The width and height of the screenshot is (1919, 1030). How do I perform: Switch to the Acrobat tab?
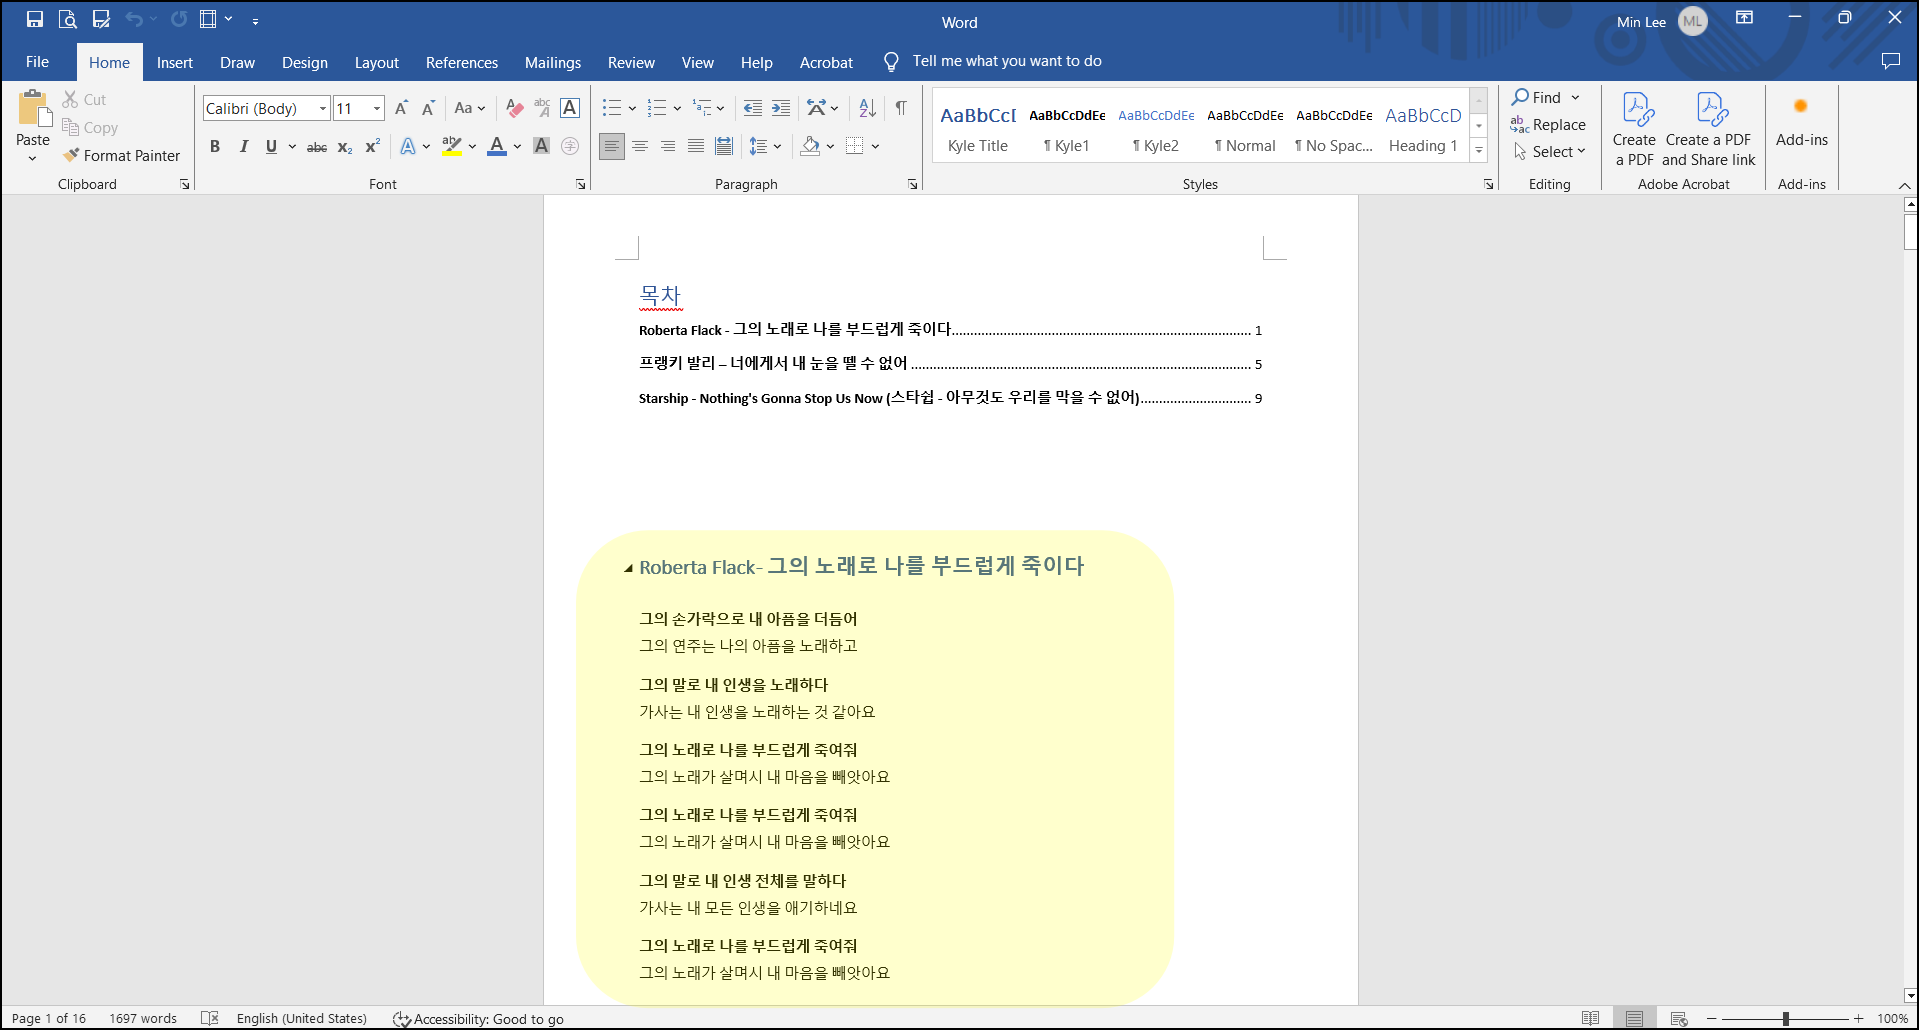click(826, 62)
